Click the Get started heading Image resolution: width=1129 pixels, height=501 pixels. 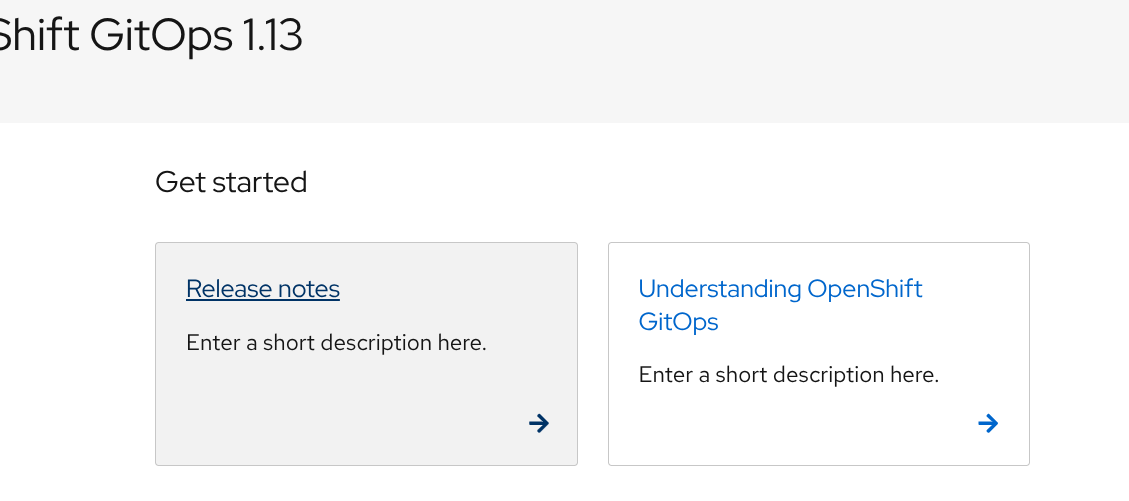point(231,182)
